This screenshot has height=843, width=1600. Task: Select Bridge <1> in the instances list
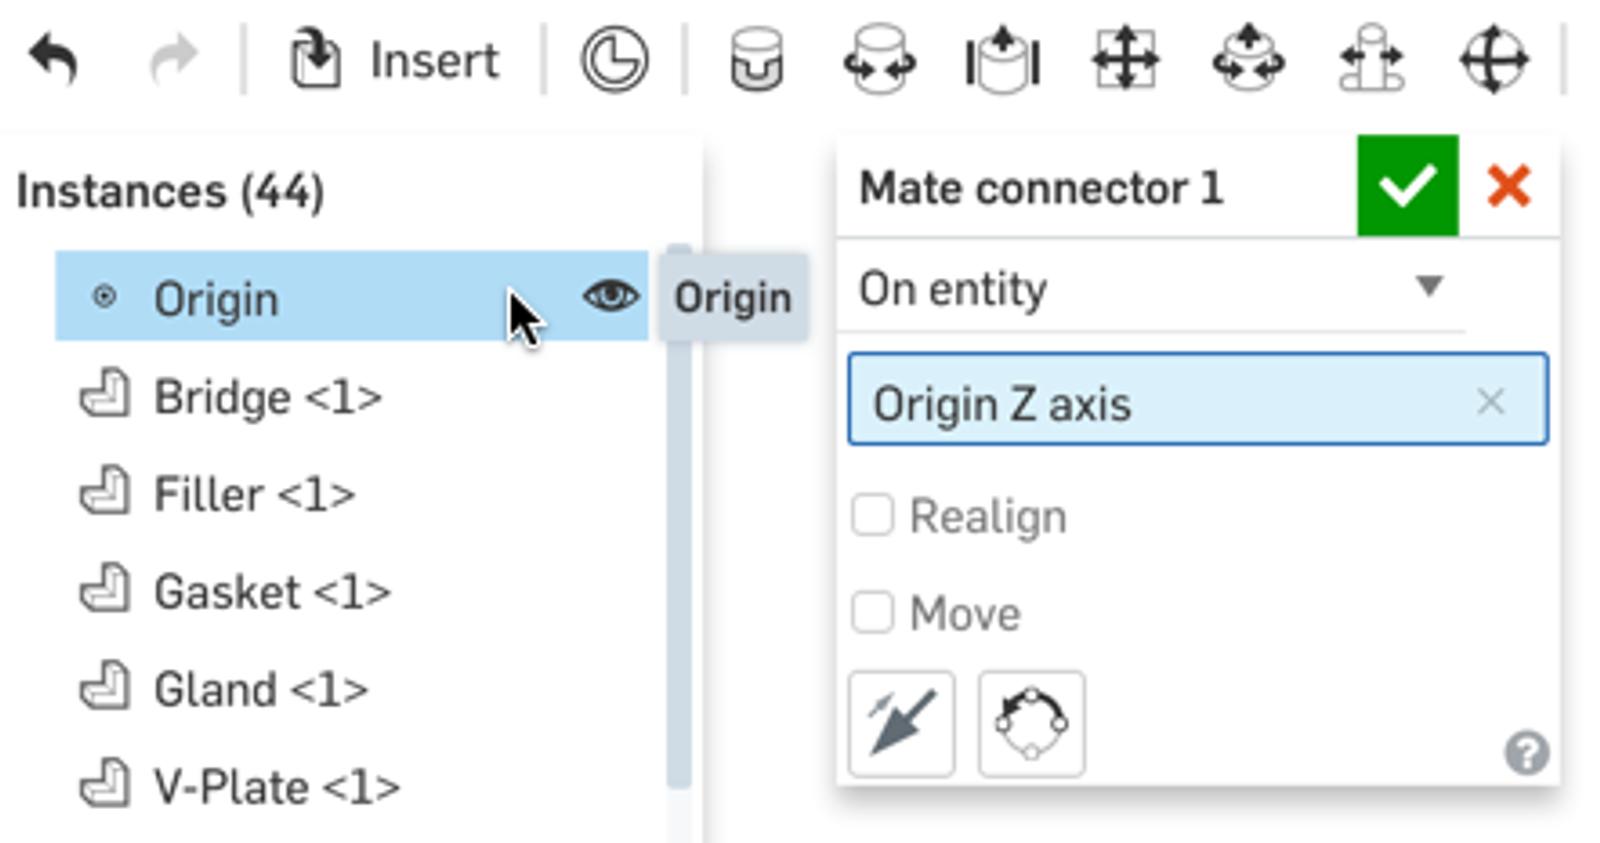pos(267,397)
